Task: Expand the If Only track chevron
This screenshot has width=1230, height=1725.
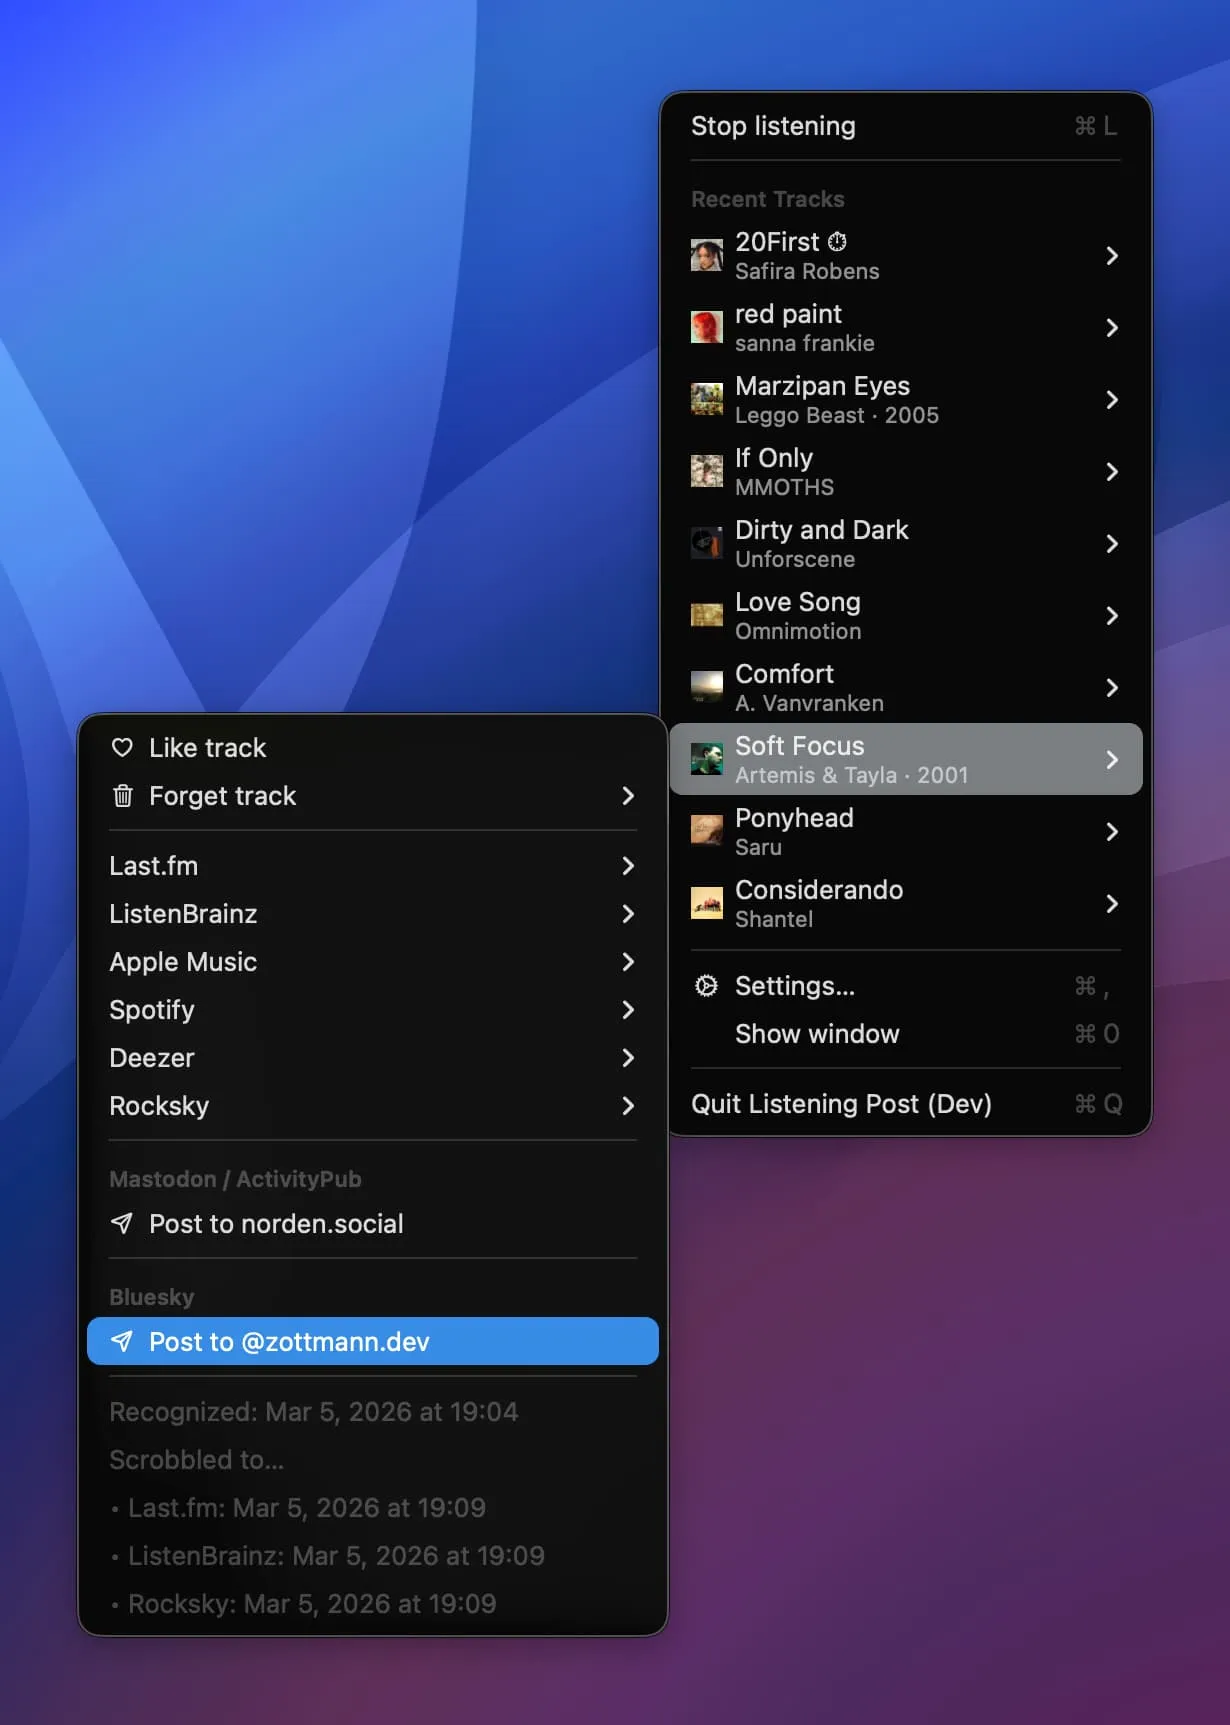Action: (1112, 472)
